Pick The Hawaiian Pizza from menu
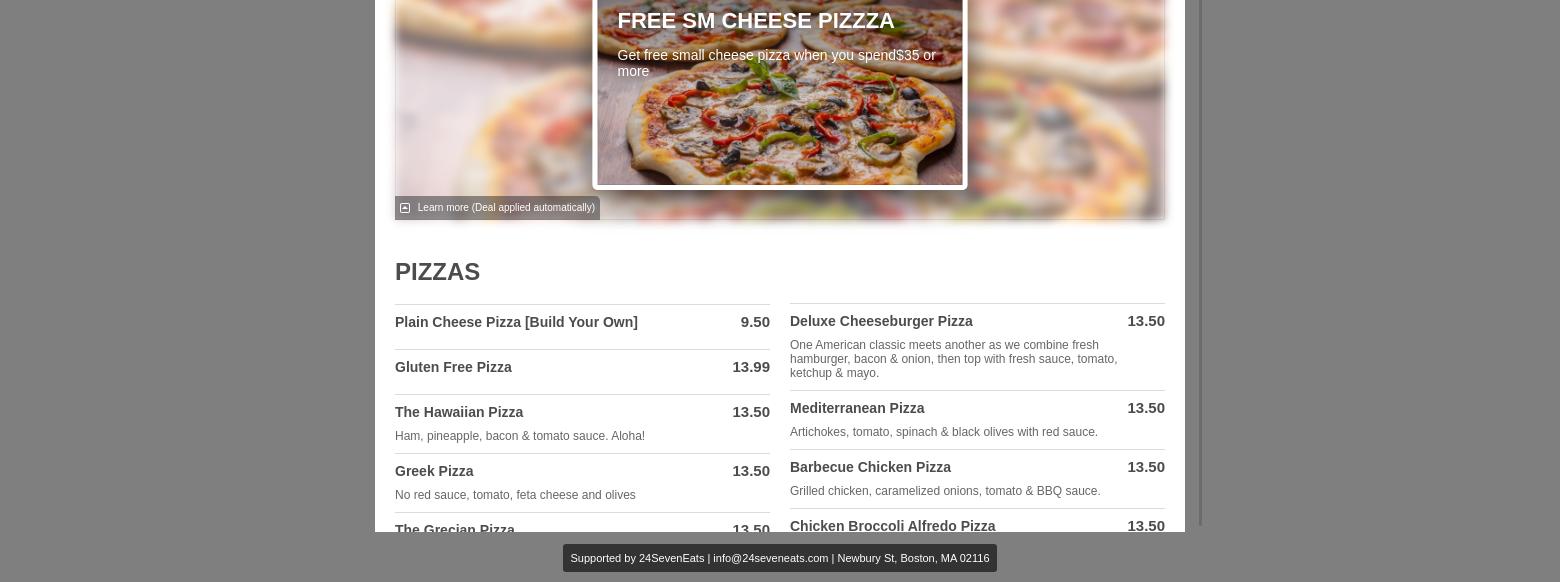Image resolution: width=1560 pixels, height=582 pixels. point(459,412)
